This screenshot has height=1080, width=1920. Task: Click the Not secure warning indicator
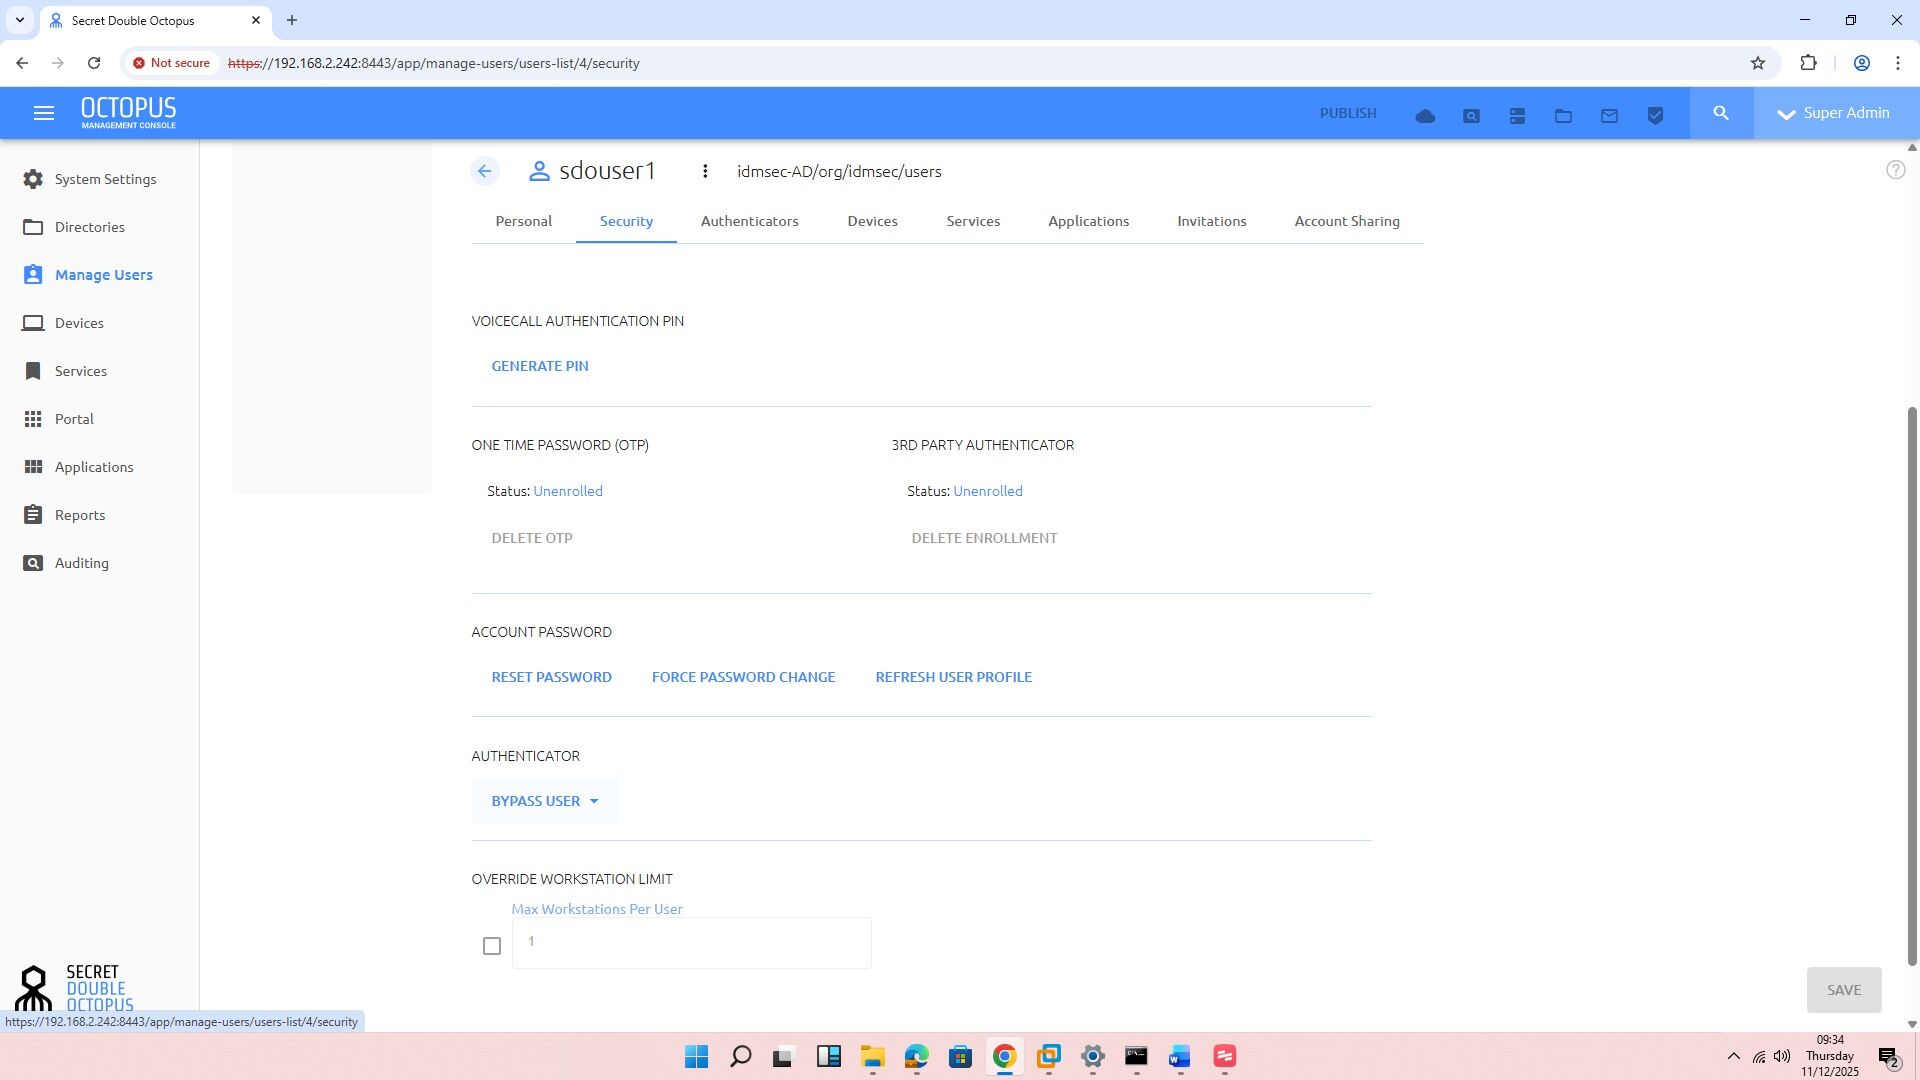tap(171, 62)
